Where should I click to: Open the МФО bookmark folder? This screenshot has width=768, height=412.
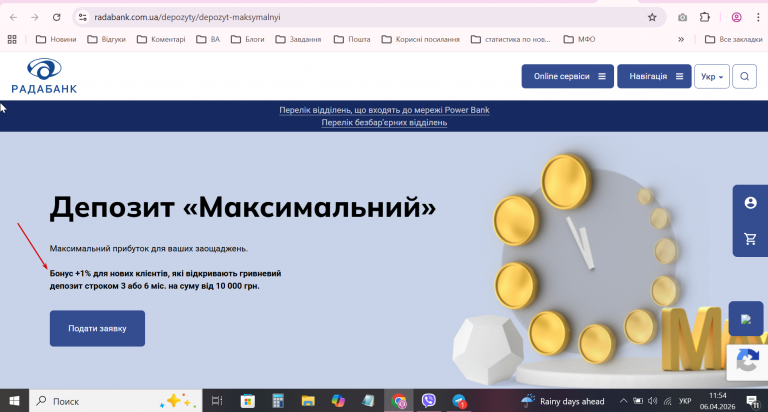(579, 39)
